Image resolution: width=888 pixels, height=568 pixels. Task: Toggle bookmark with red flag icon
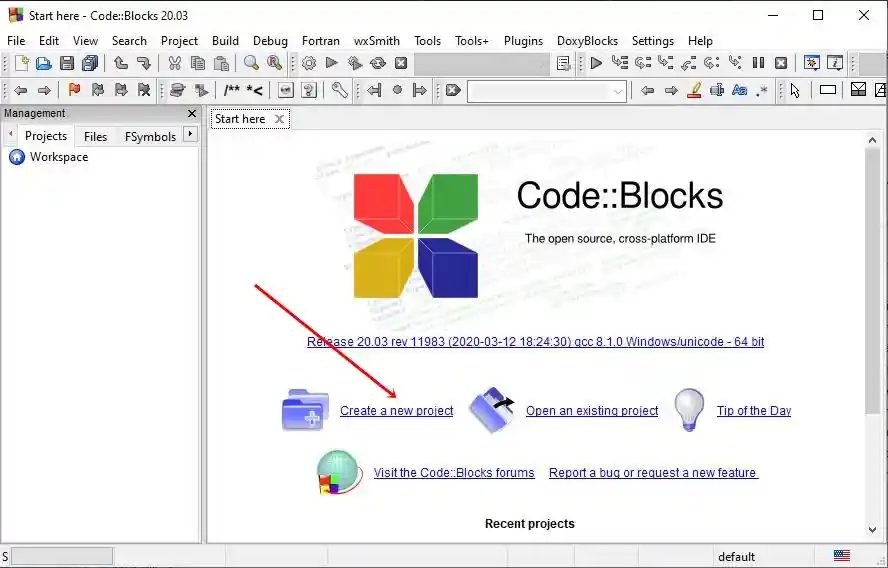coord(74,90)
